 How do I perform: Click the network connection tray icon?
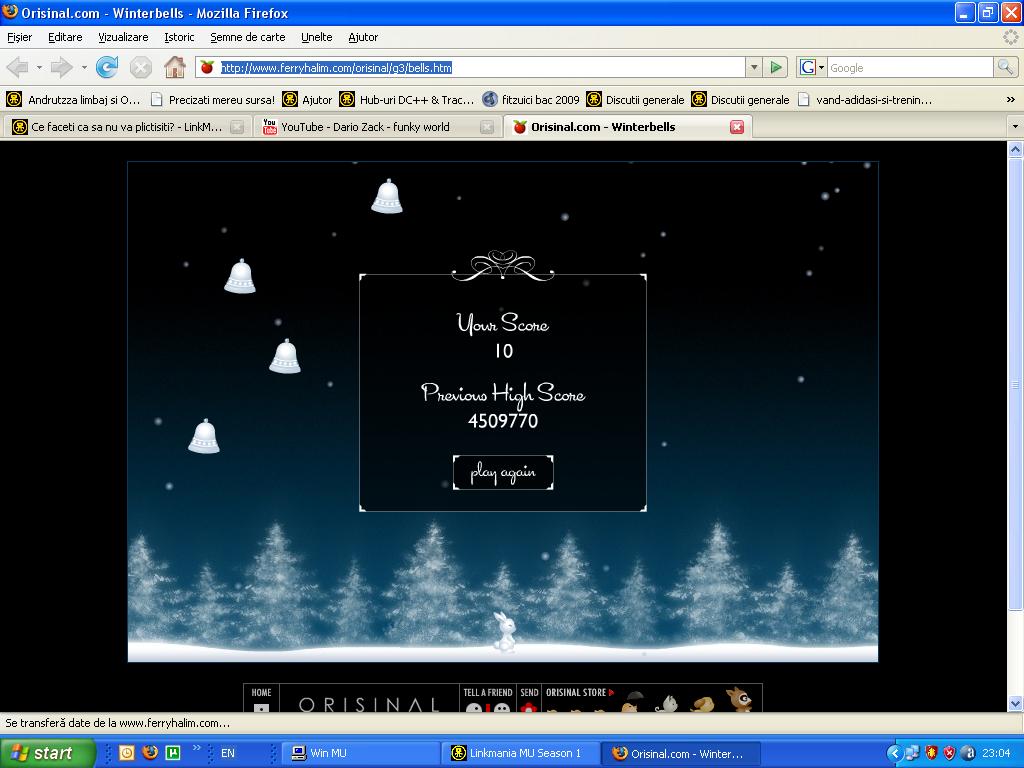pyautogui.click(x=912, y=753)
